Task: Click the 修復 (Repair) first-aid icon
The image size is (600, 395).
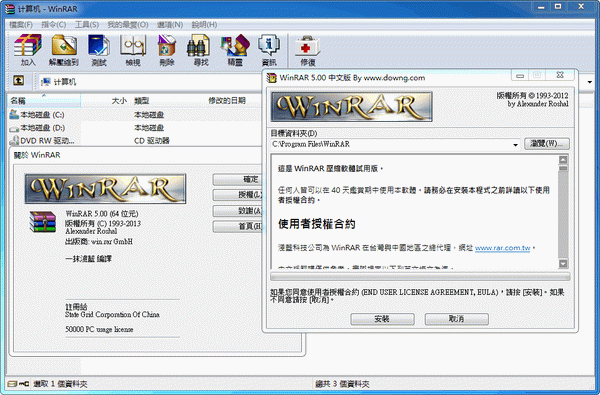Action: coord(307,46)
